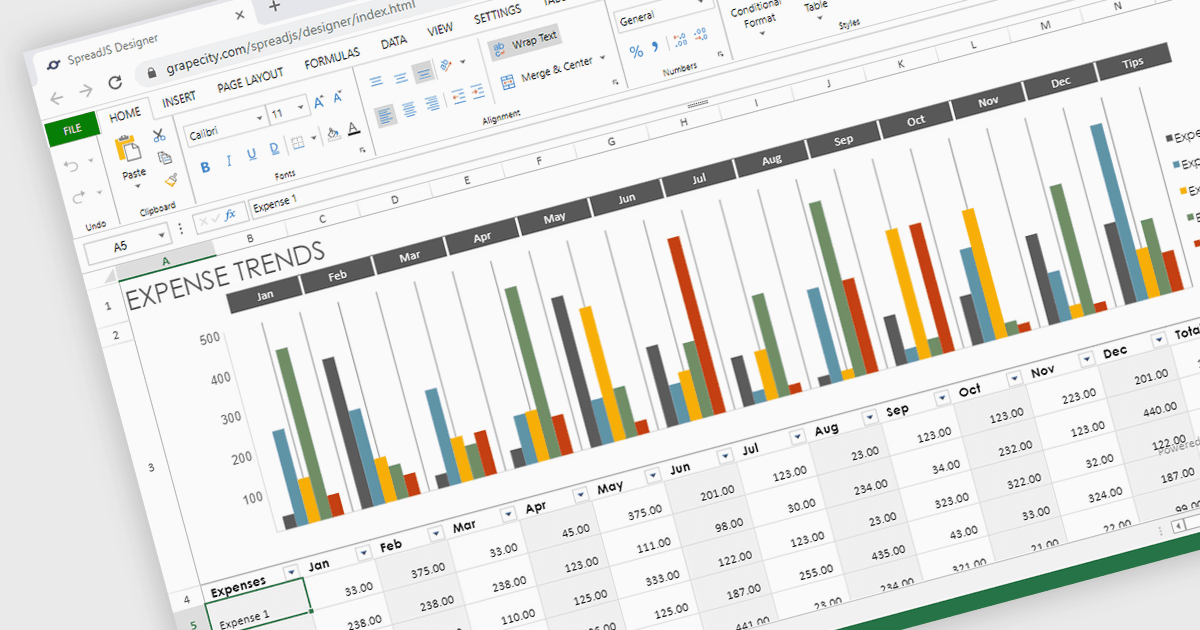Pick the Font Color swatch
Screen dimensions: 1200x630
coord(353,128)
